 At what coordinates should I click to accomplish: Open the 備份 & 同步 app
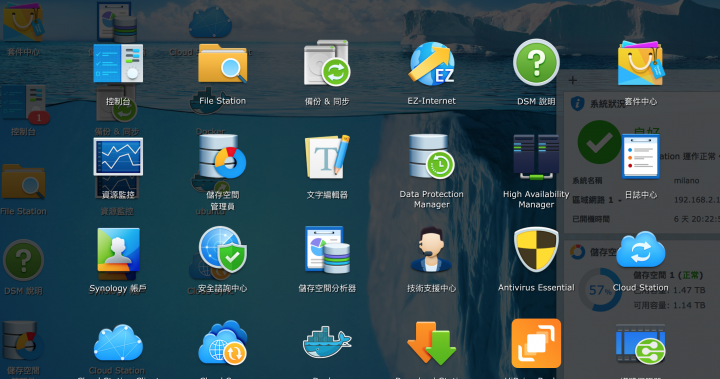327,64
